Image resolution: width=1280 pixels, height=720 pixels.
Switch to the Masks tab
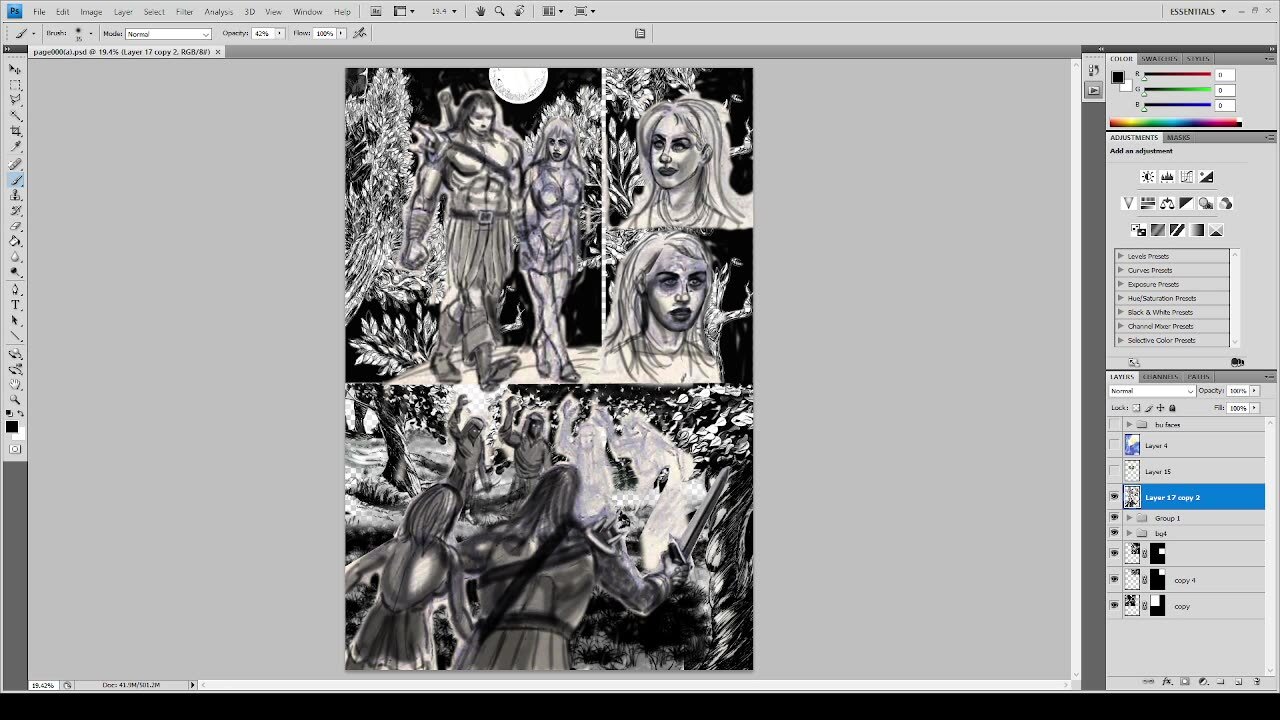point(1178,137)
